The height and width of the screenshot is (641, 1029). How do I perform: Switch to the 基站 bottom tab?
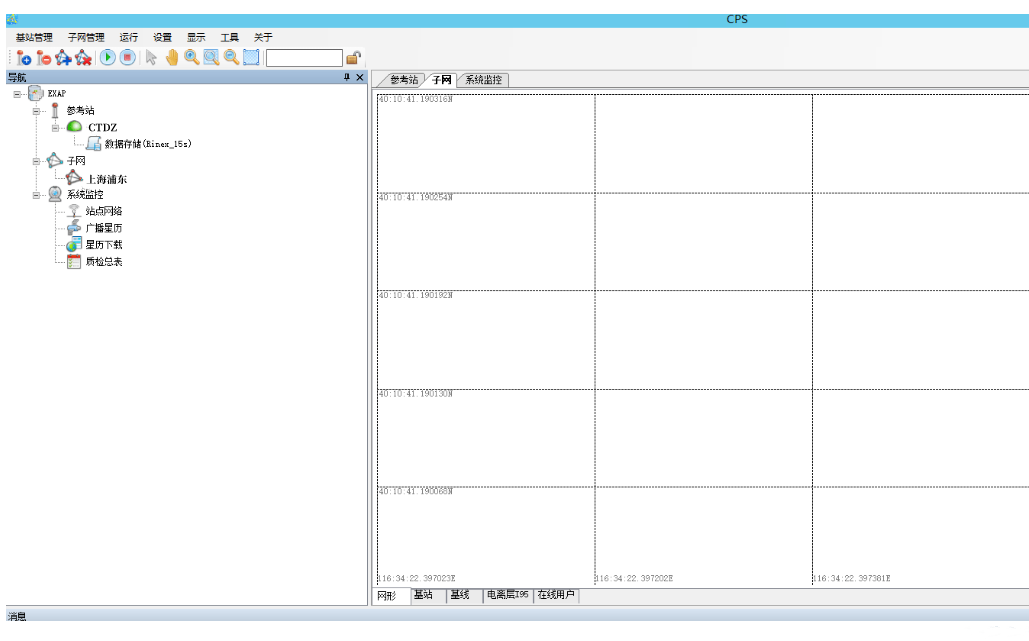tap(423, 595)
